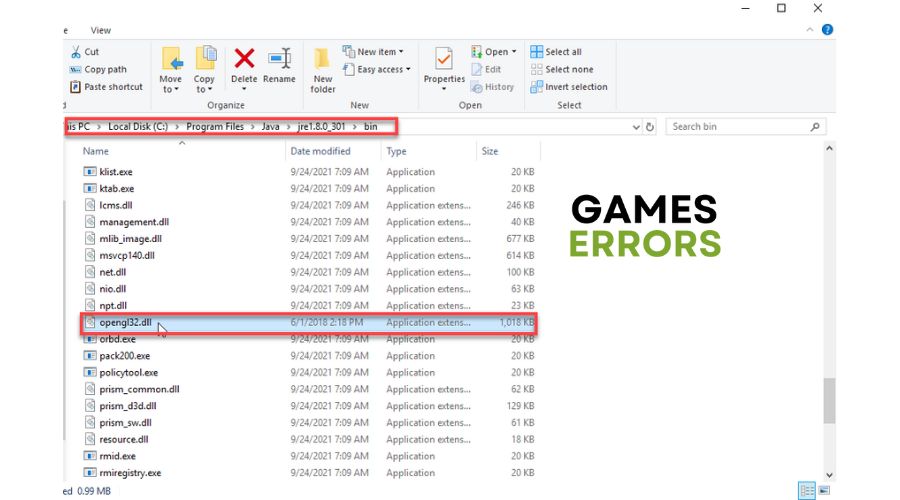900x500 pixels.
Task: Open the View ribbon tab
Action: click(x=100, y=30)
